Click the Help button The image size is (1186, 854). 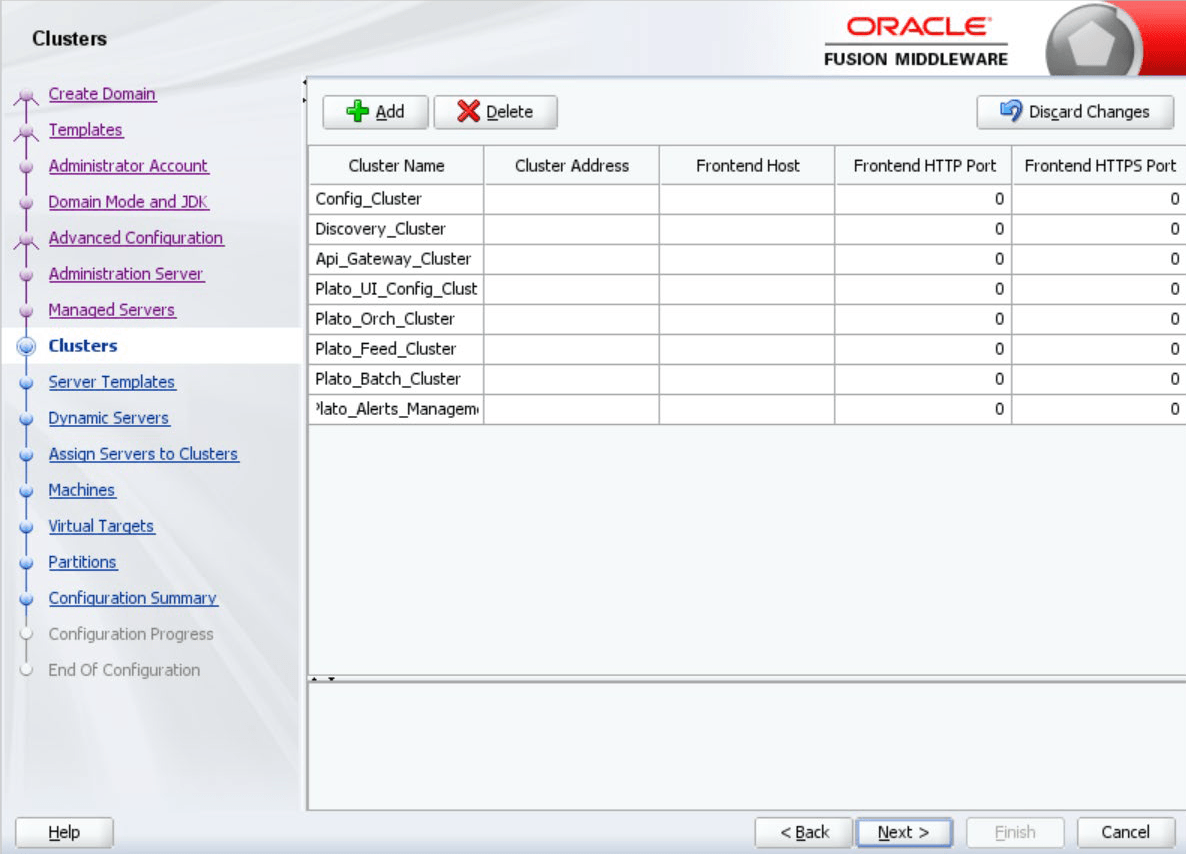tap(64, 833)
